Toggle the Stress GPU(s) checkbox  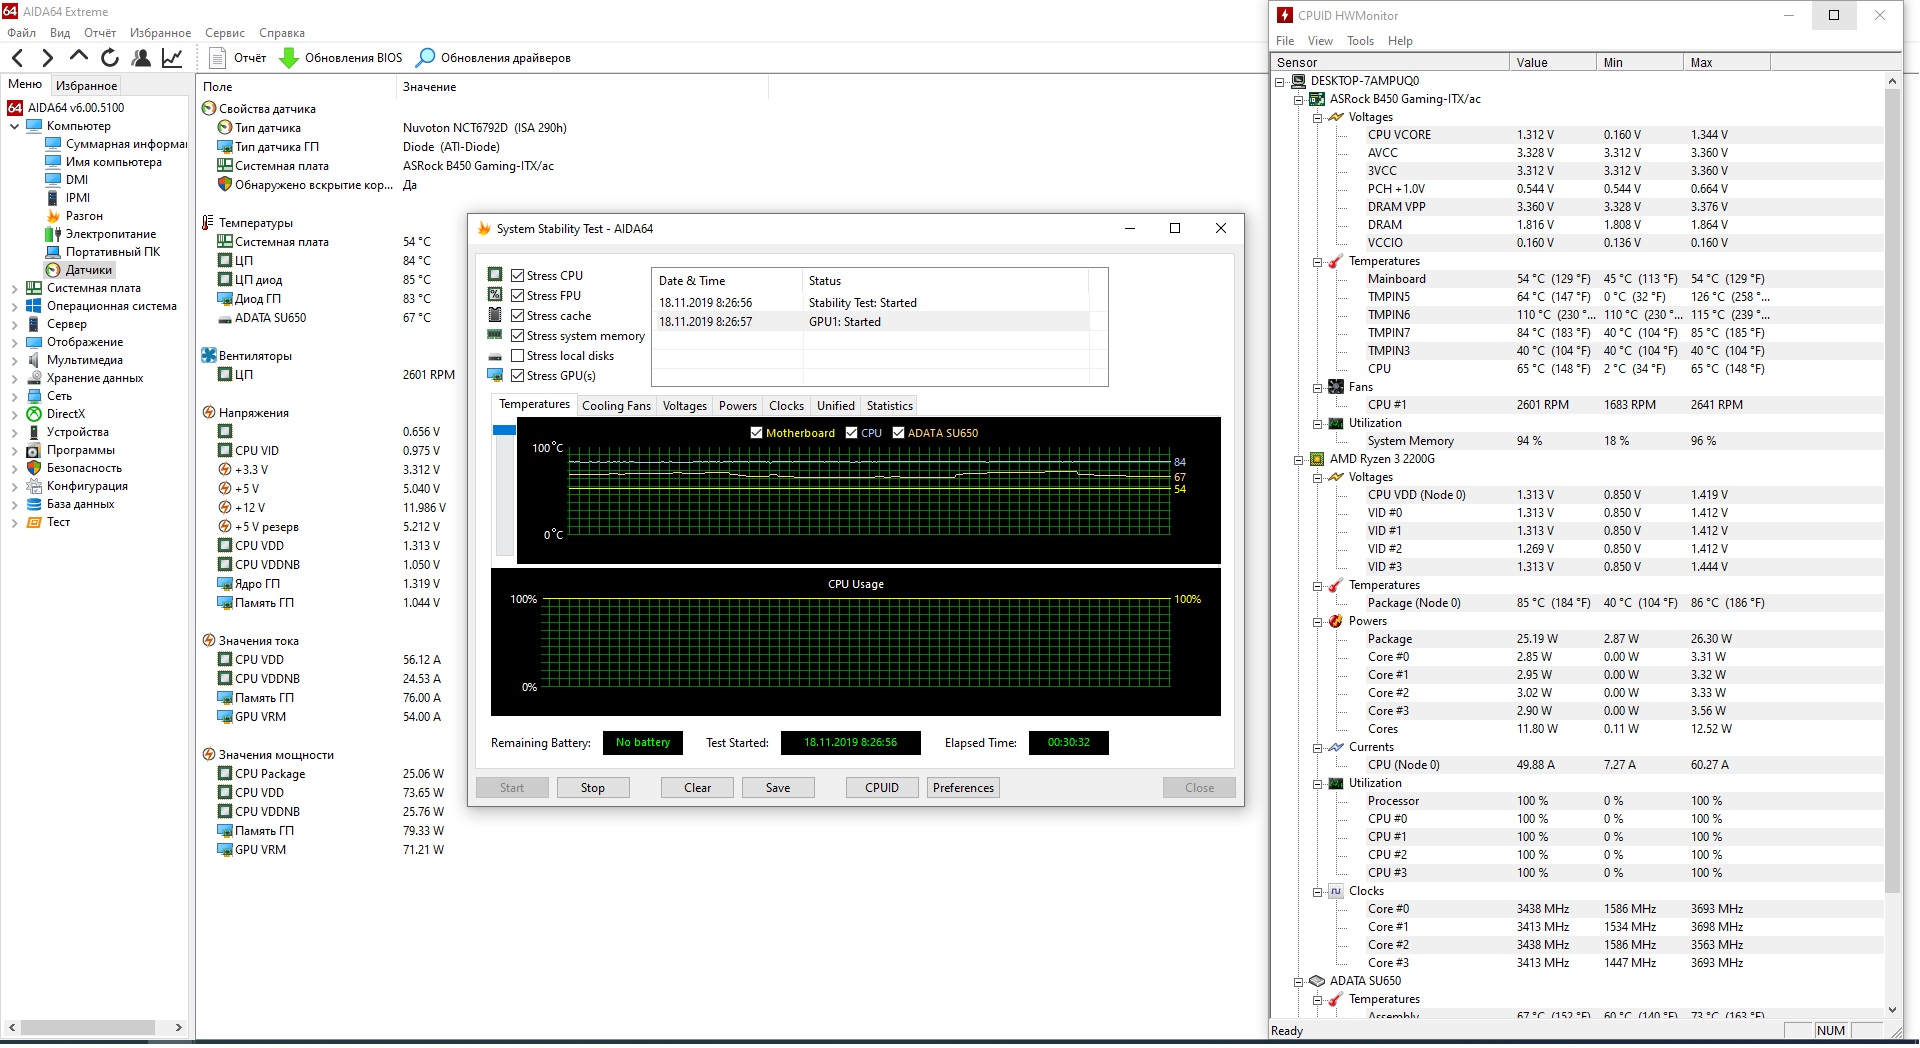pyautogui.click(x=518, y=376)
